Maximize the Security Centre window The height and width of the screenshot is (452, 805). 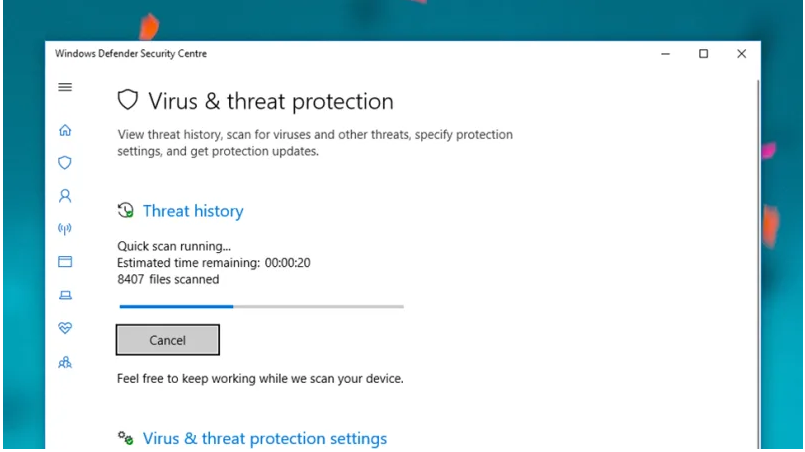[x=703, y=53]
